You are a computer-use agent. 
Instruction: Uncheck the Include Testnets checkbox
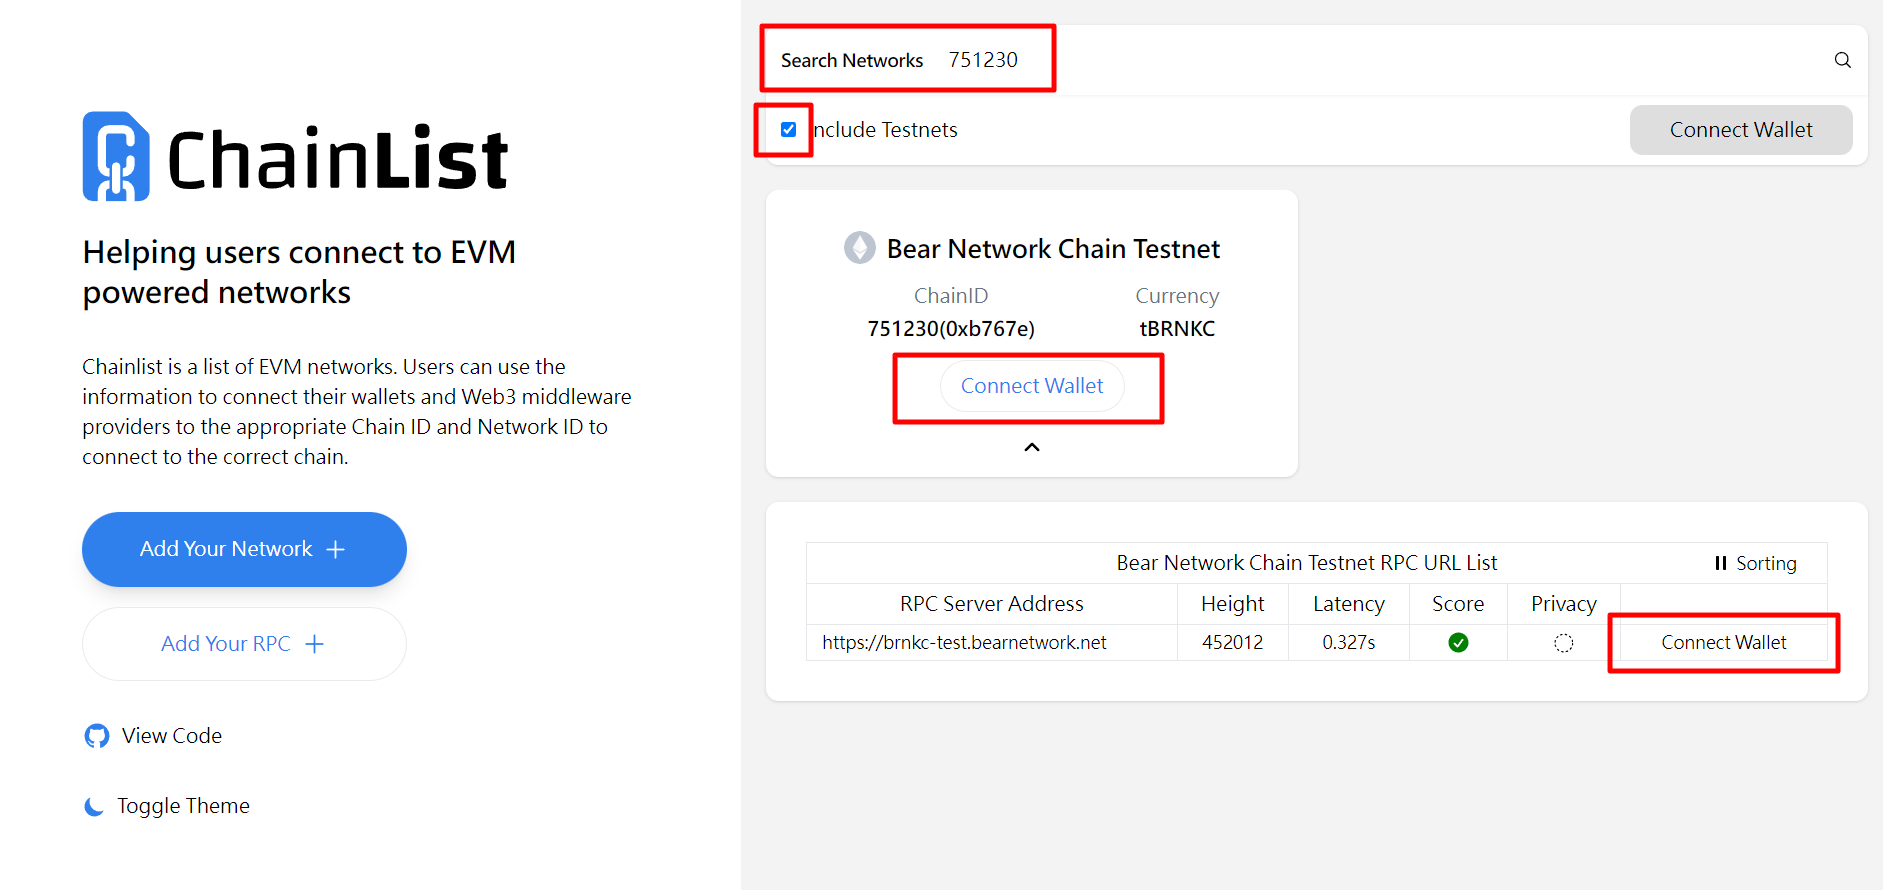click(x=788, y=130)
